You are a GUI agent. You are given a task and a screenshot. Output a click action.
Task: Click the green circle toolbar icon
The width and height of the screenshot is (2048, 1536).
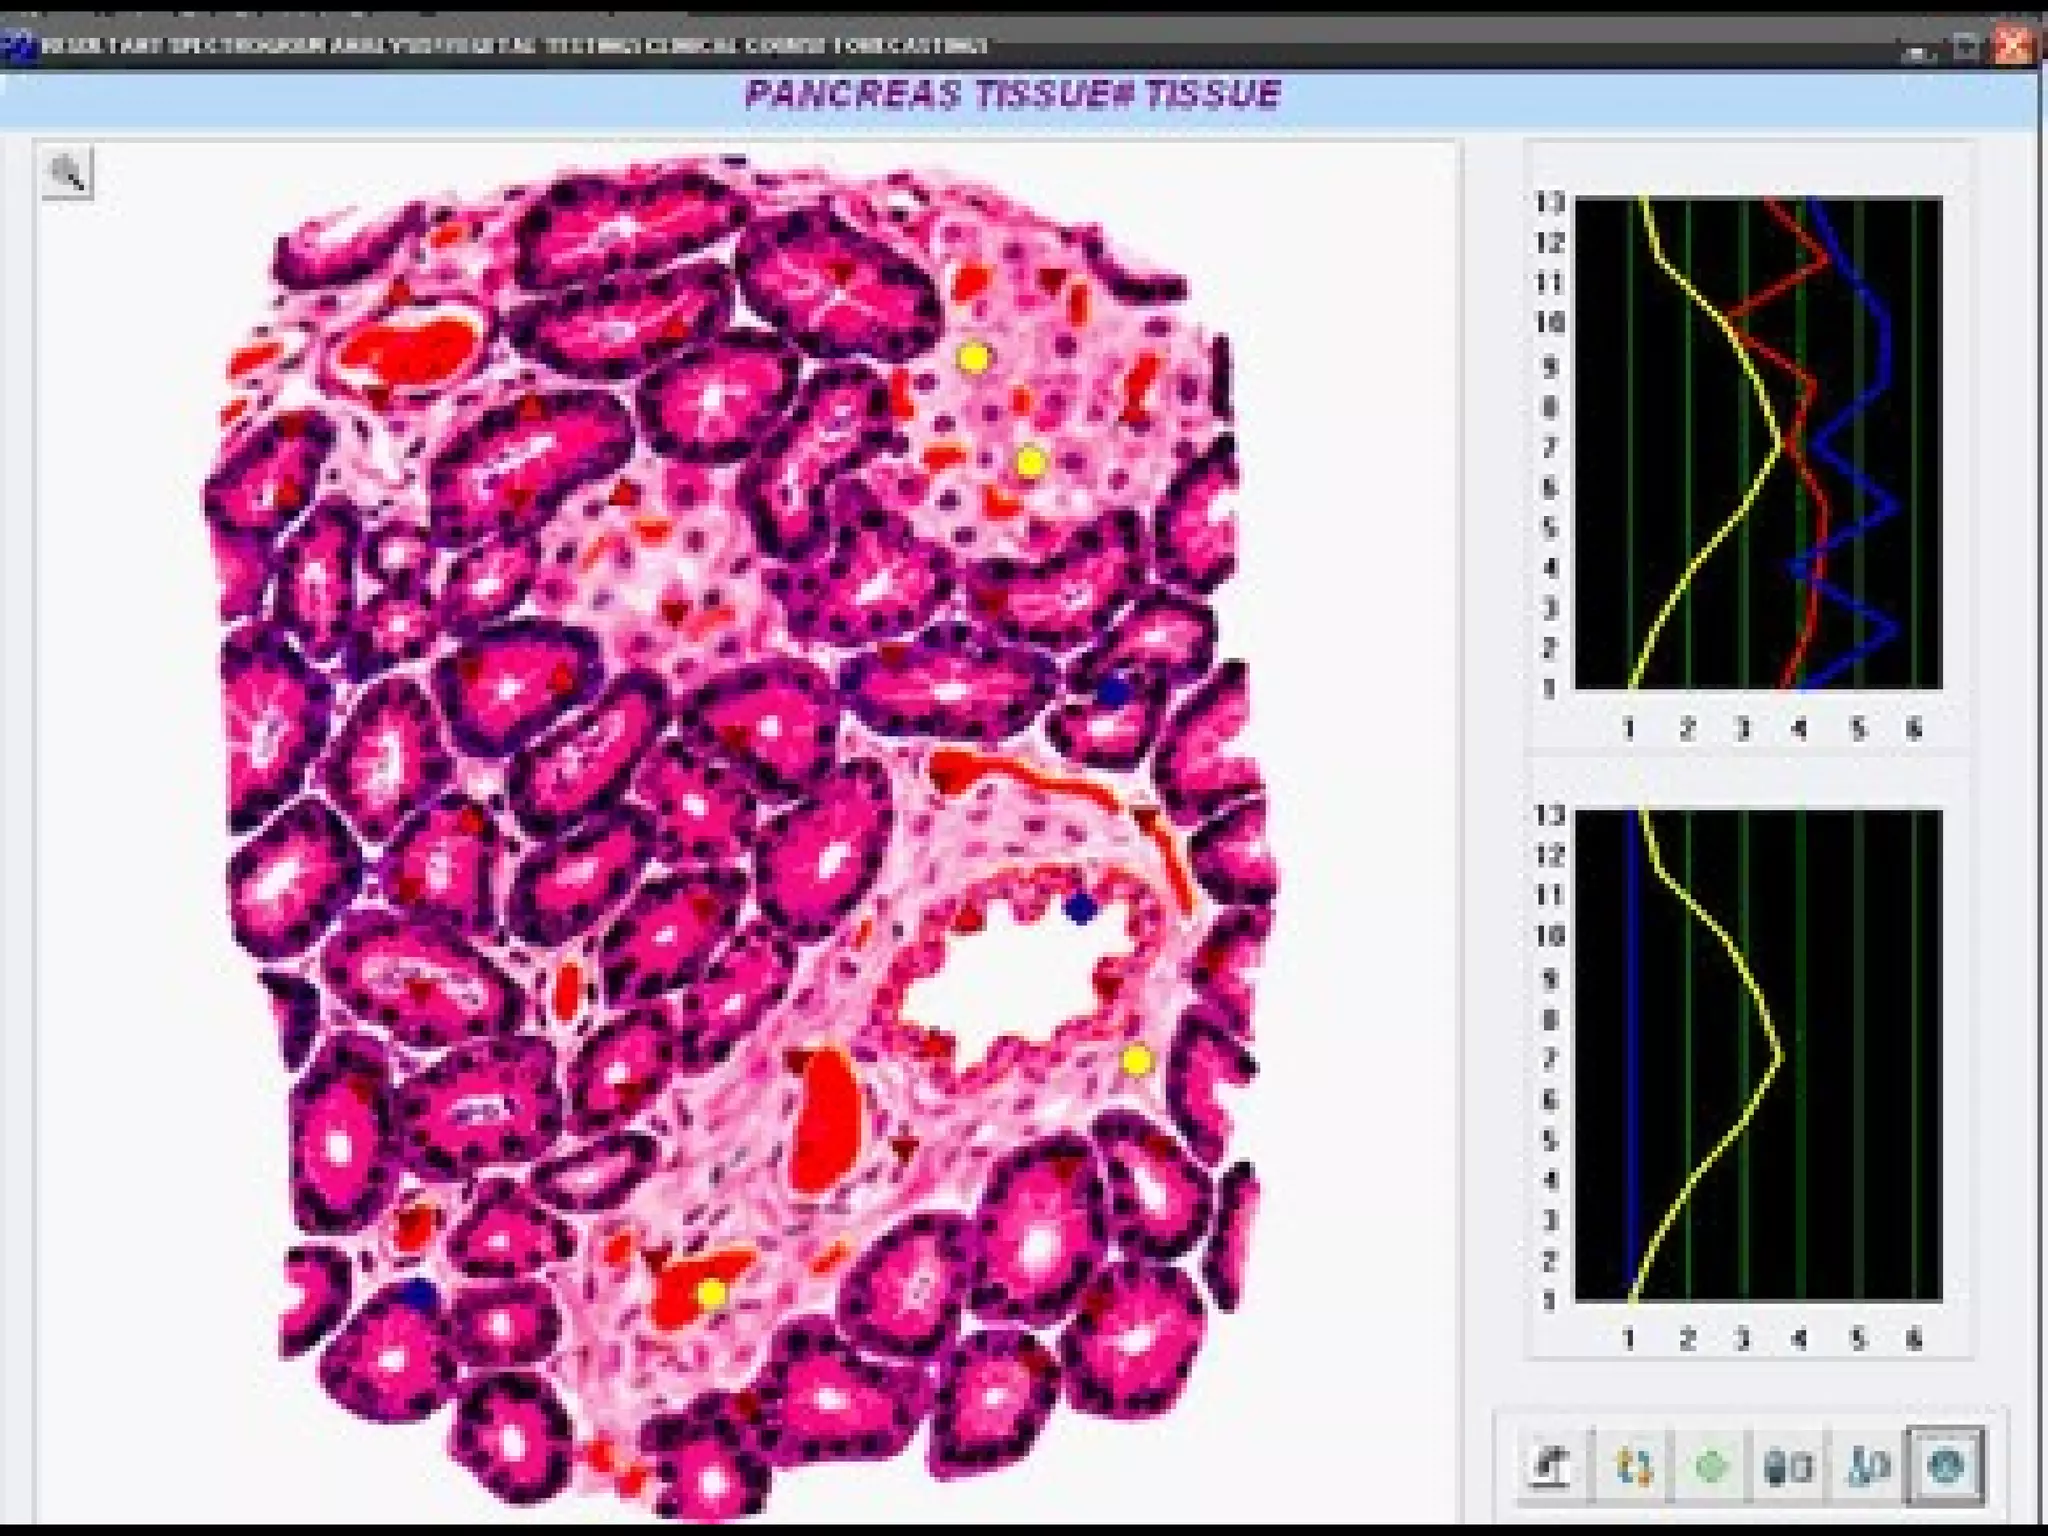[1711, 1467]
